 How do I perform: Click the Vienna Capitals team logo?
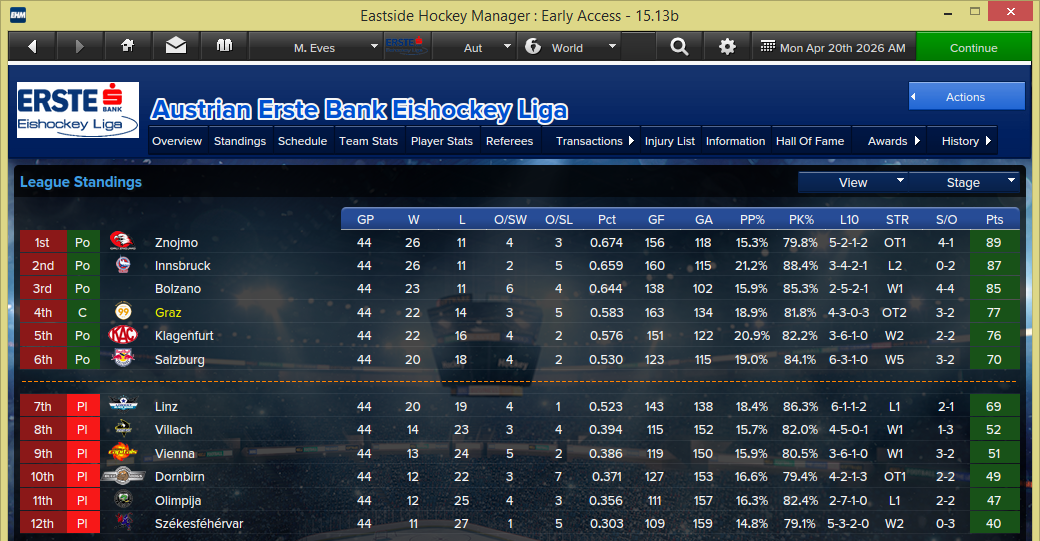coord(123,452)
